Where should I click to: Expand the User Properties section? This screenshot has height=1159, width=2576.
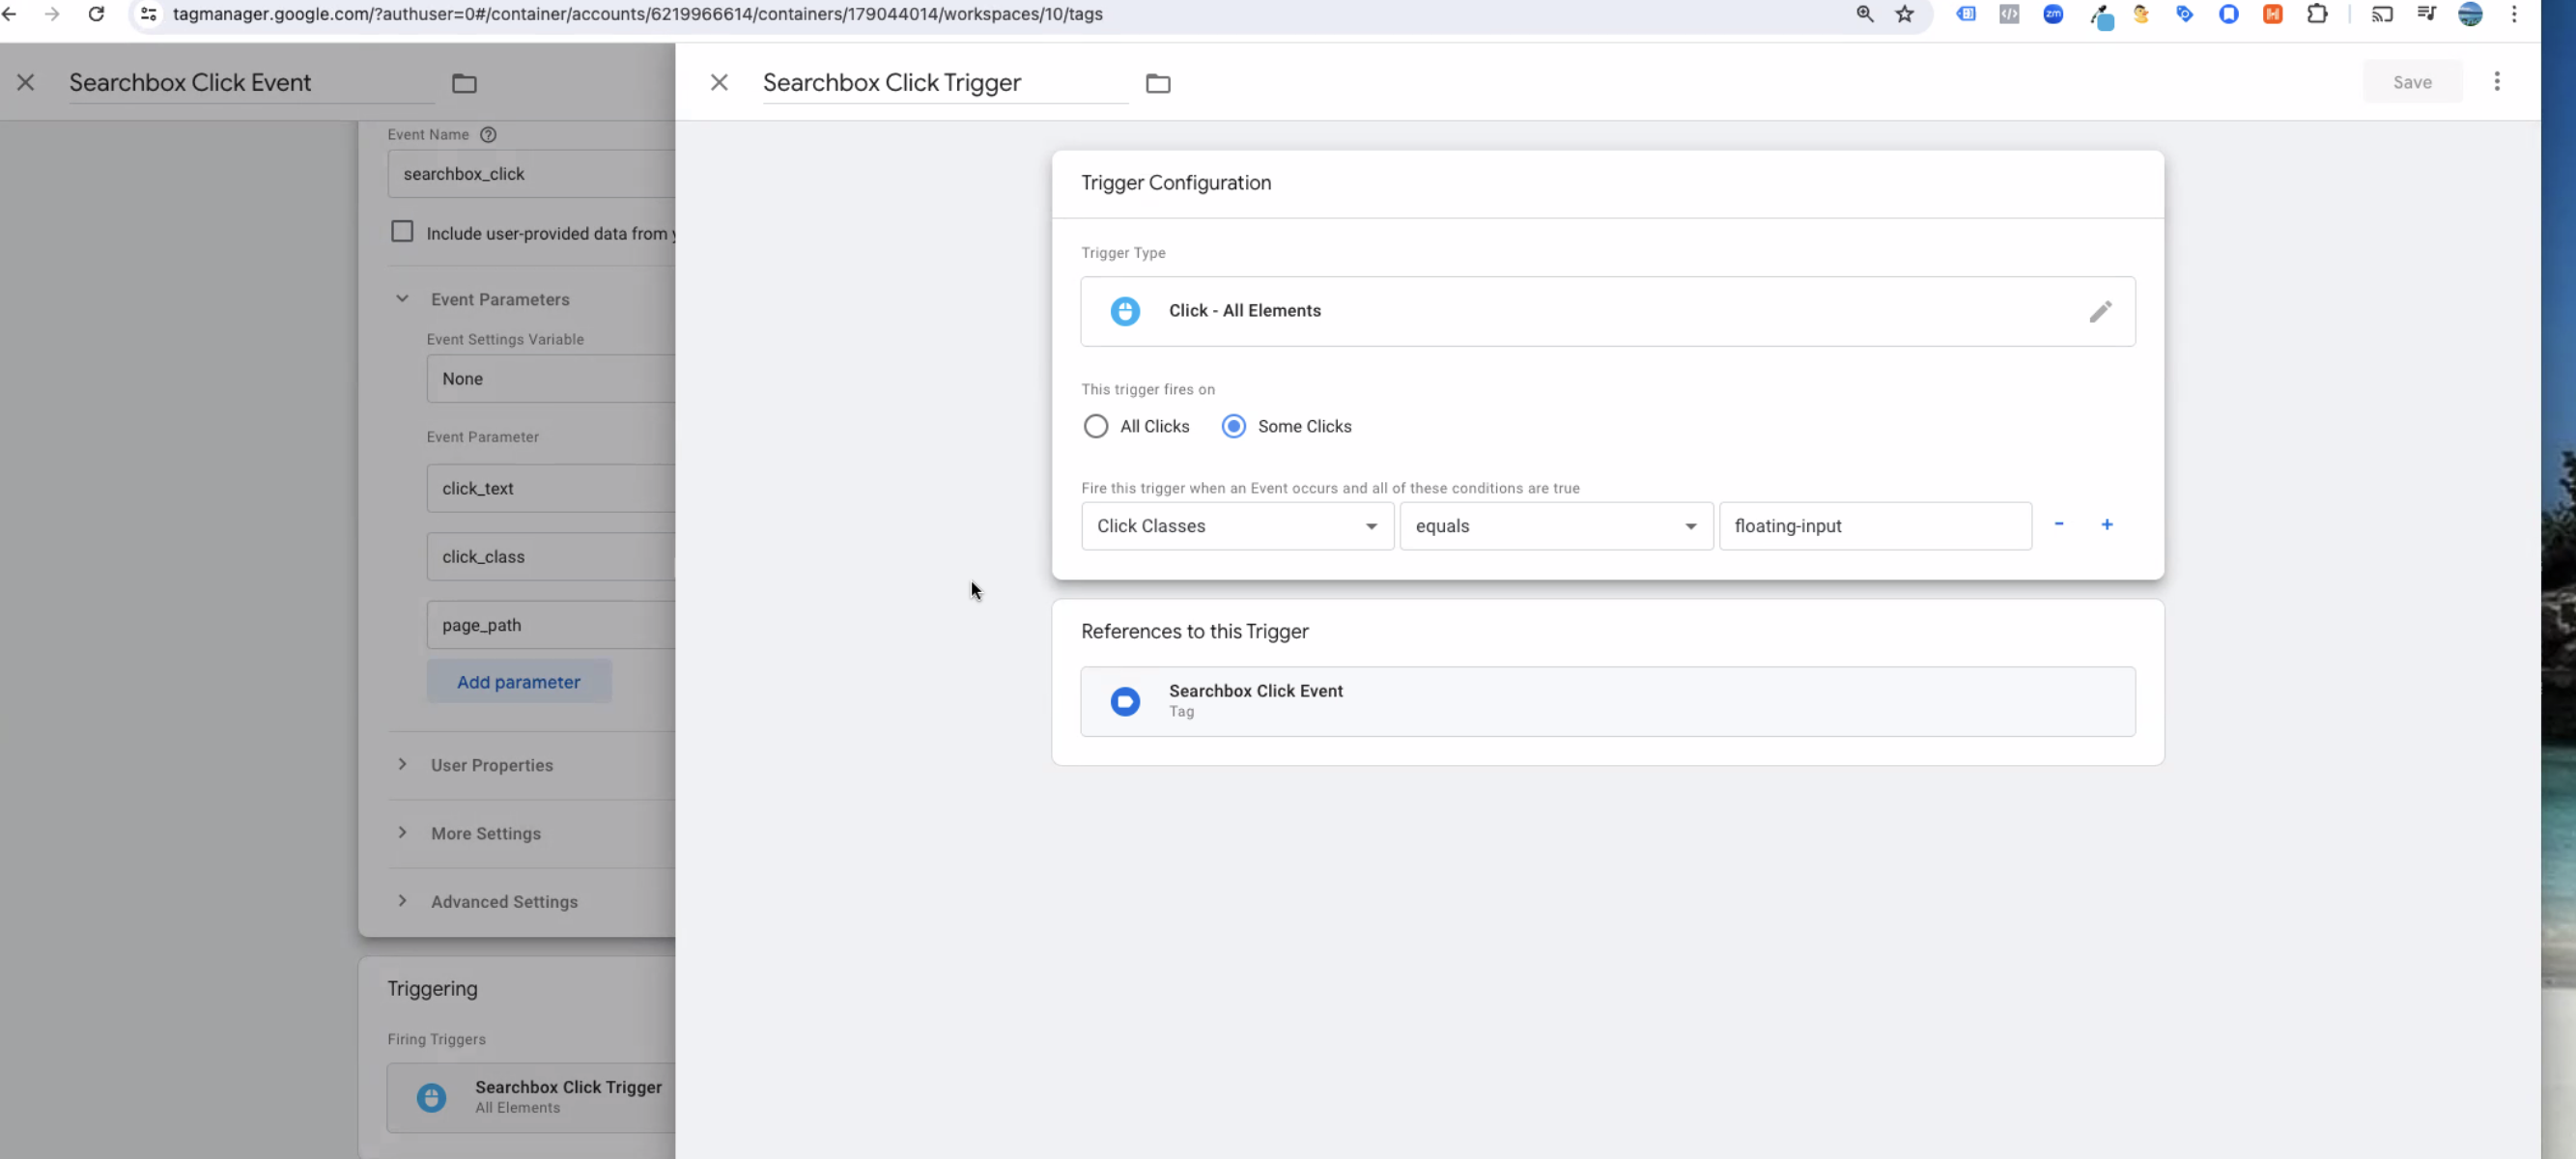(x=402, y=765)
